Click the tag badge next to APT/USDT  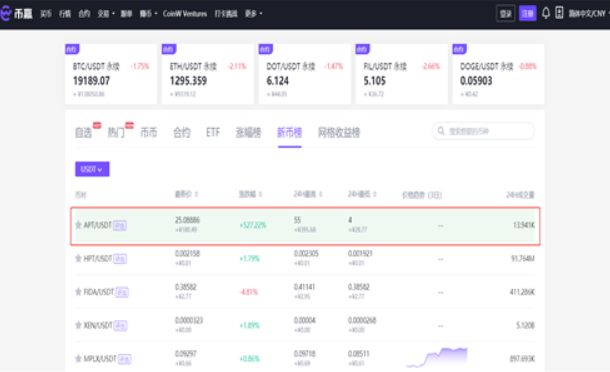pyautogui.click(x=120, y=225)
